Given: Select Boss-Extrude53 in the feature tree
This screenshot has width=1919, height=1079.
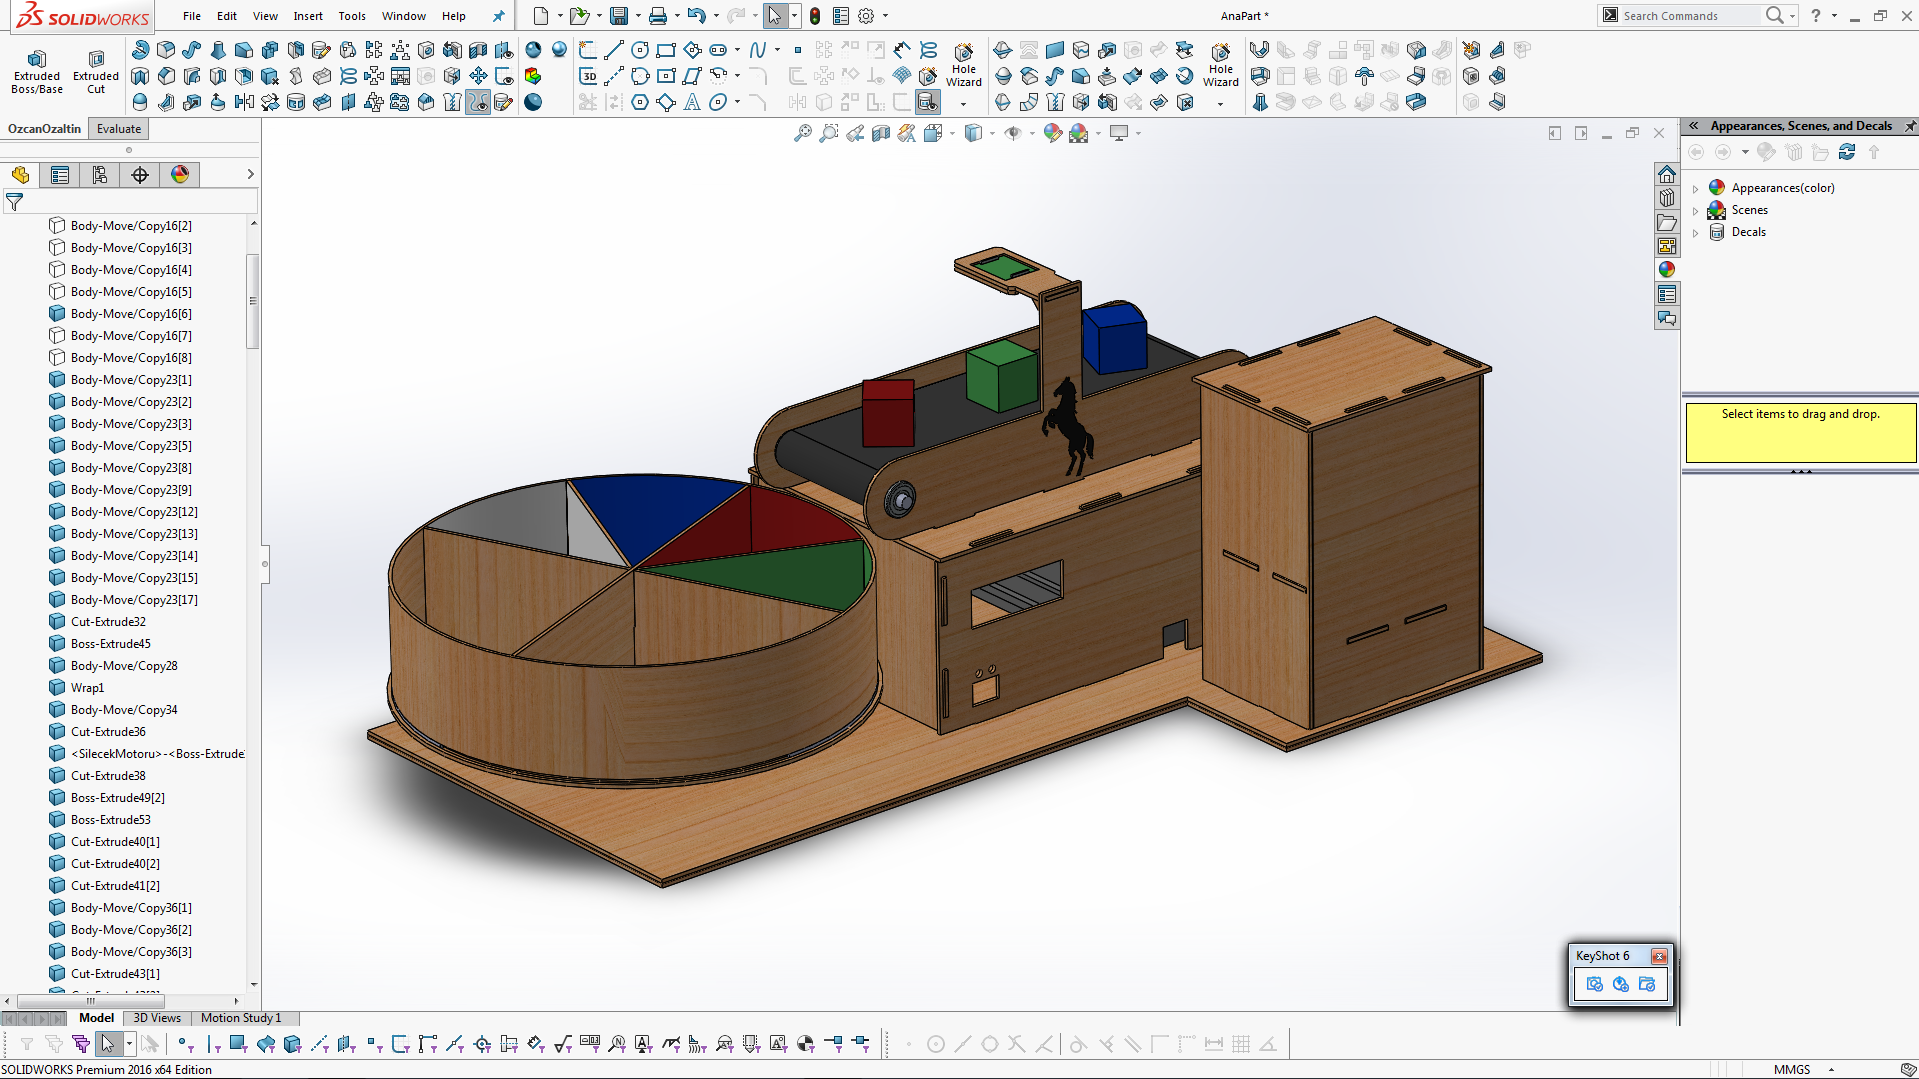Looking at the screenshot, I should (110, 820).
